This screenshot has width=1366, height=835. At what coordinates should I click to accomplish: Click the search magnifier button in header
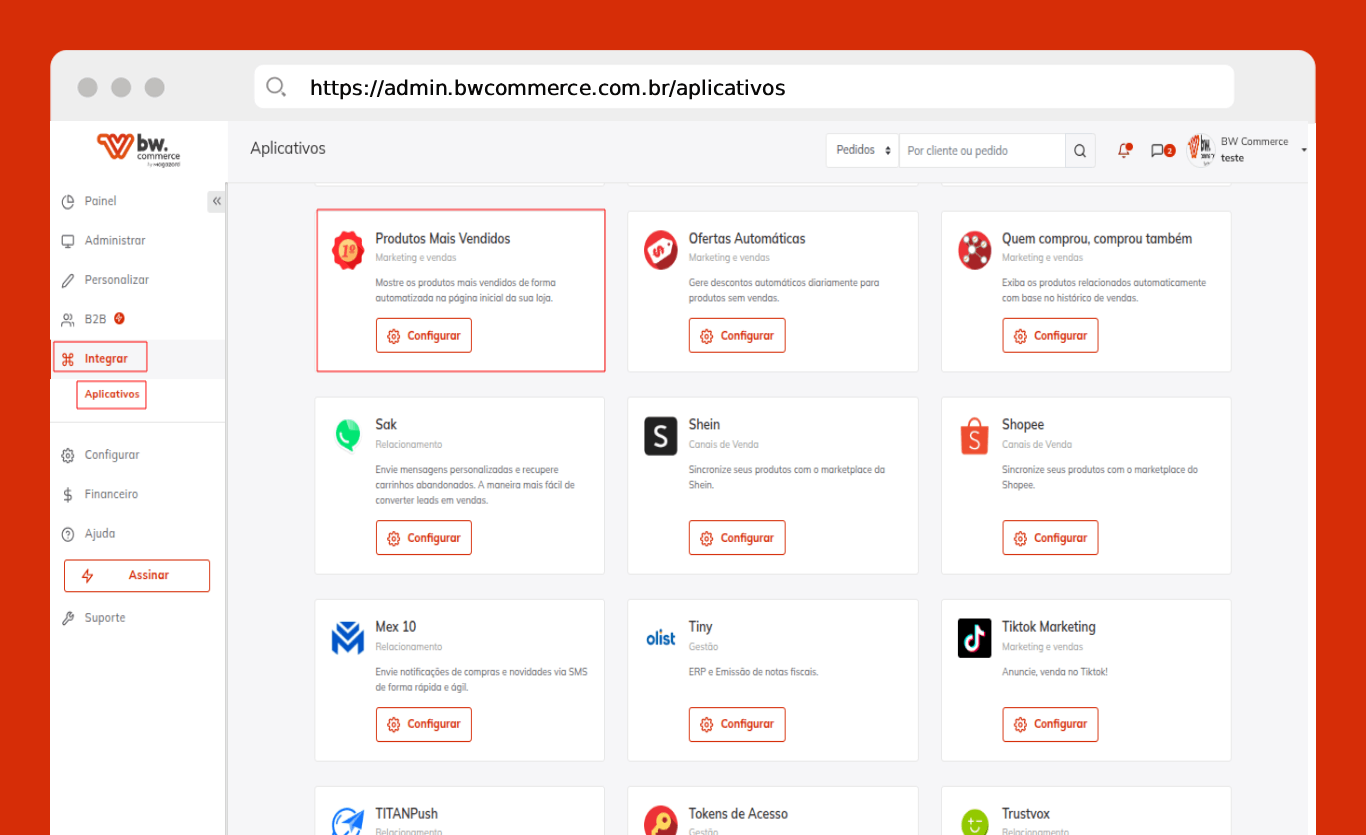pos(1080,151)
